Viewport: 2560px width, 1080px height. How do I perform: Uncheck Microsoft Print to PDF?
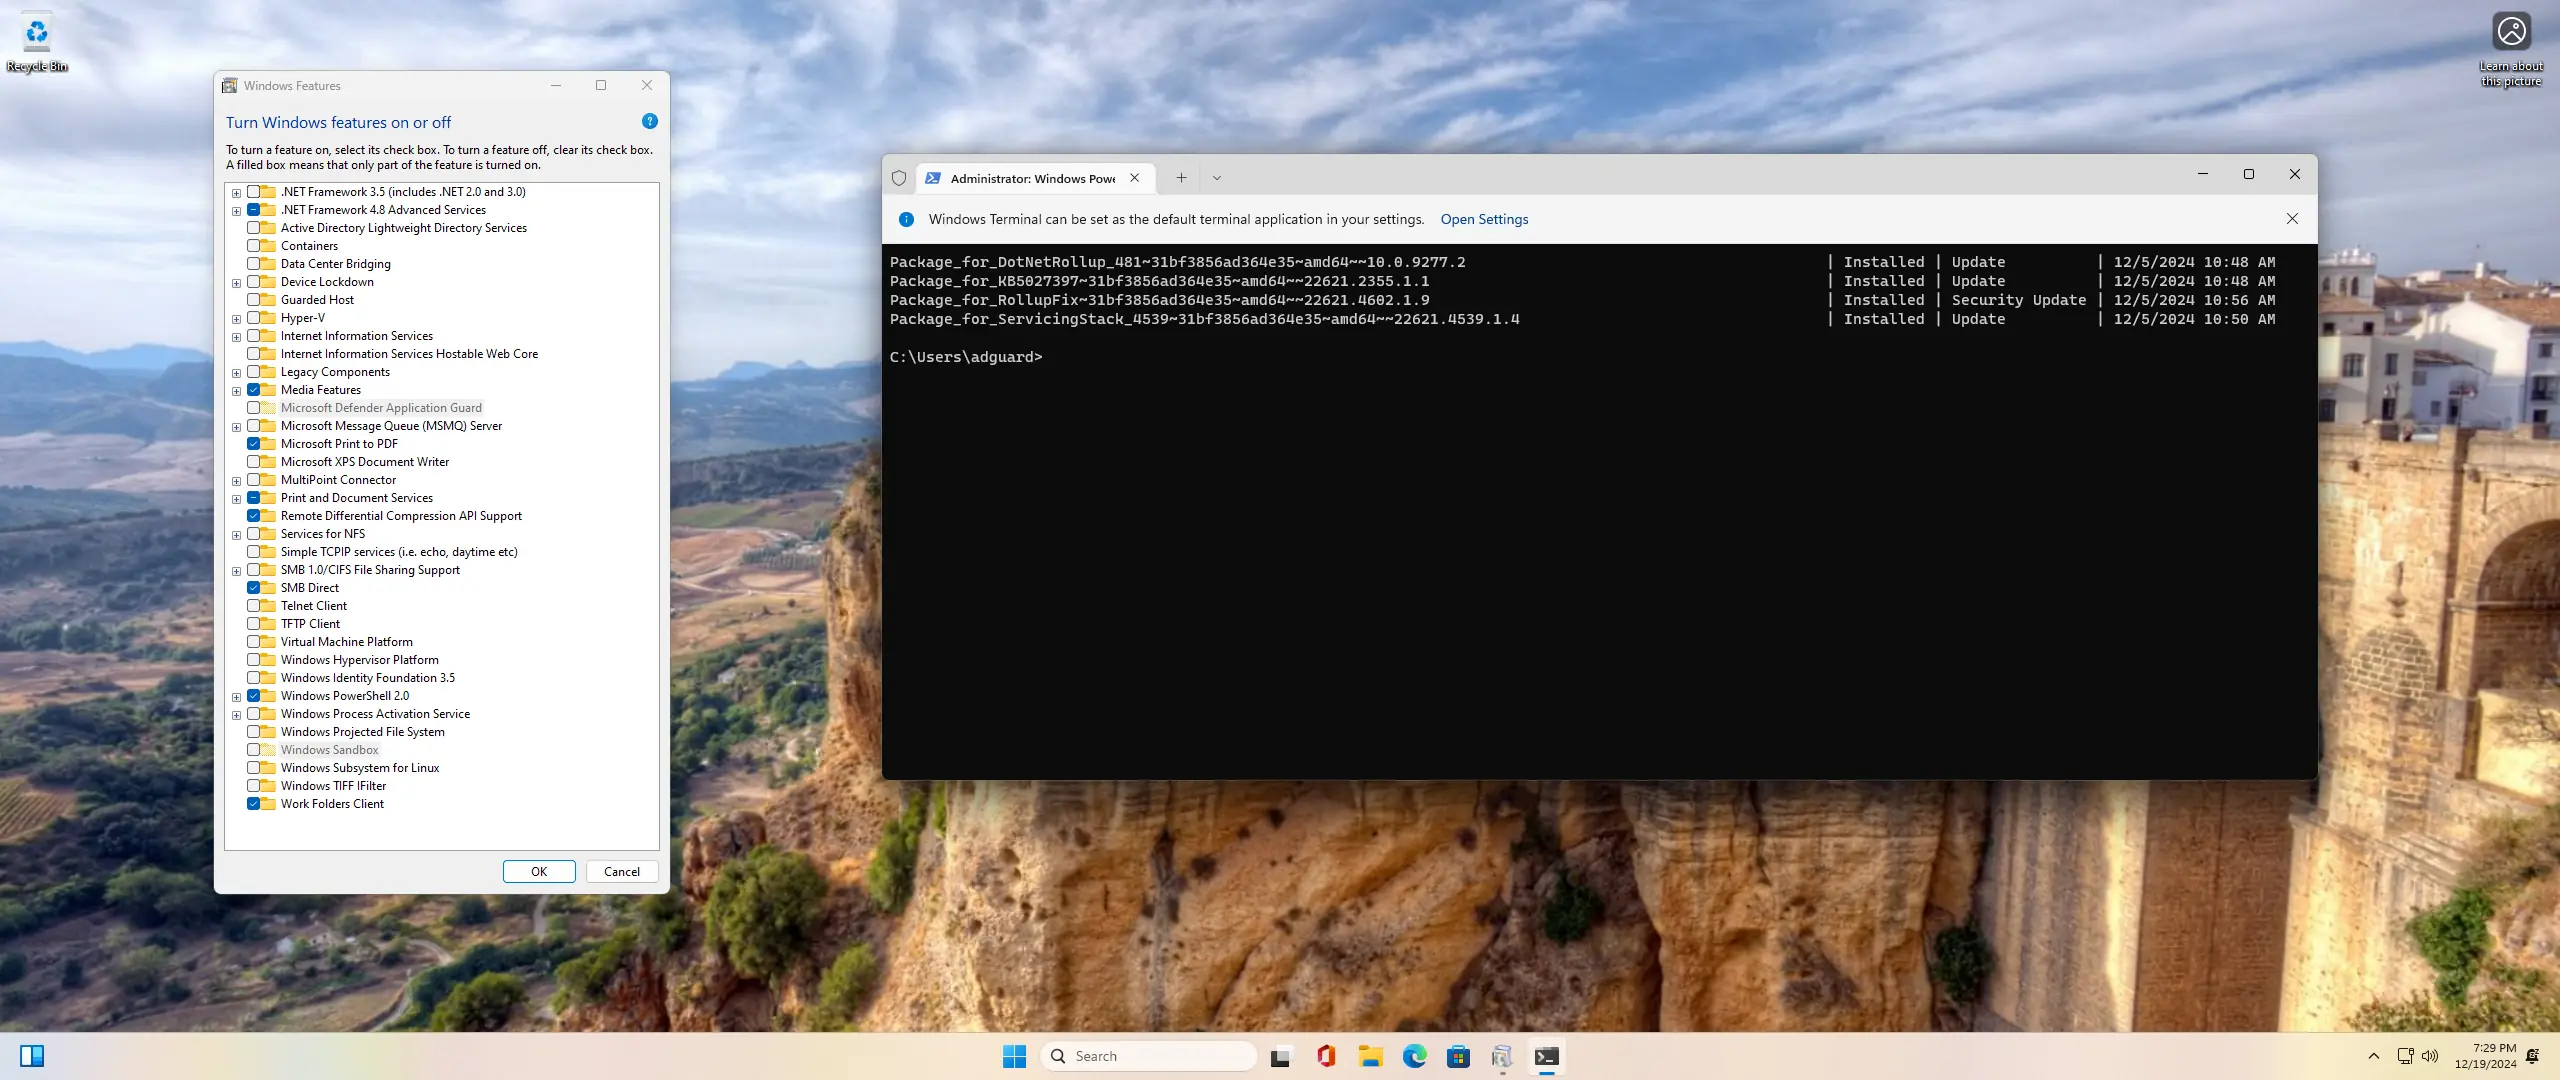pyautogui.click(x=254, y=444)
